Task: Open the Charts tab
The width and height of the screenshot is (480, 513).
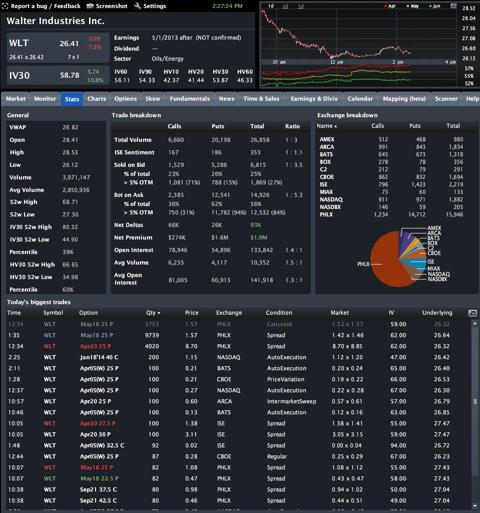Action: (x=97, y=99)
